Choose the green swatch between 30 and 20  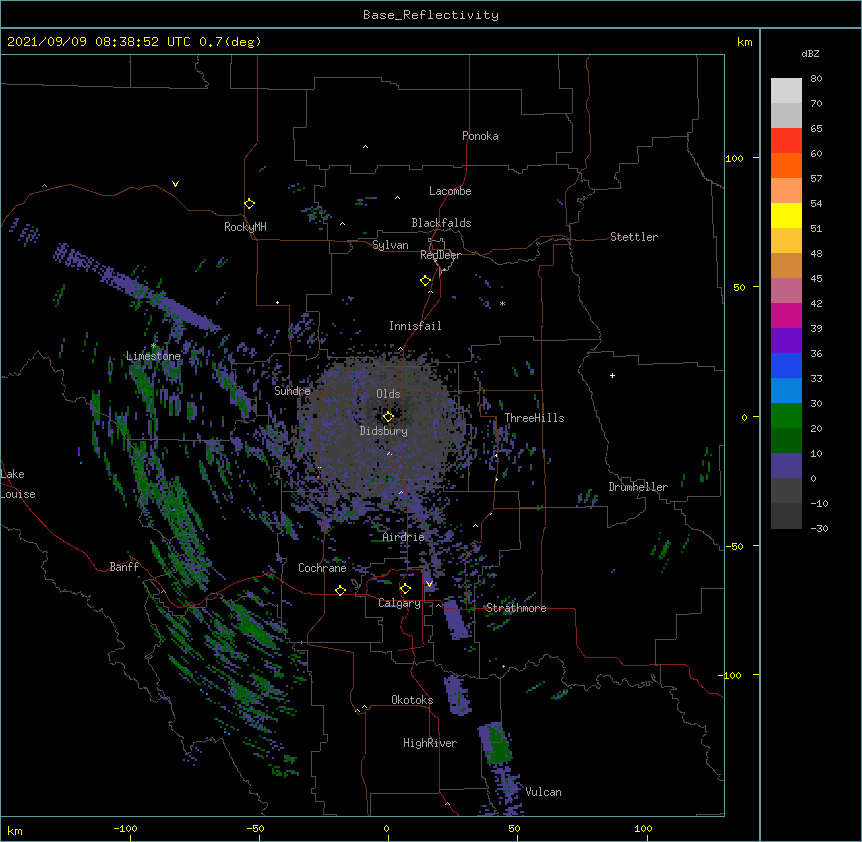(786, 416)
